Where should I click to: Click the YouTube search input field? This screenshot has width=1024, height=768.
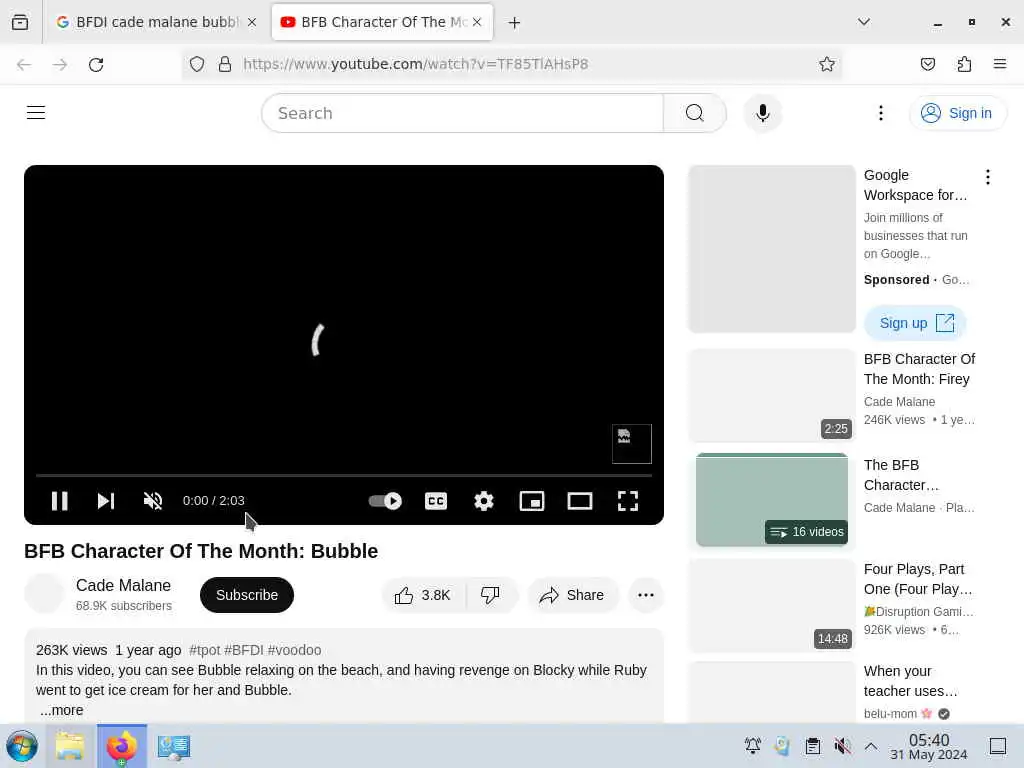pos(462,113)
